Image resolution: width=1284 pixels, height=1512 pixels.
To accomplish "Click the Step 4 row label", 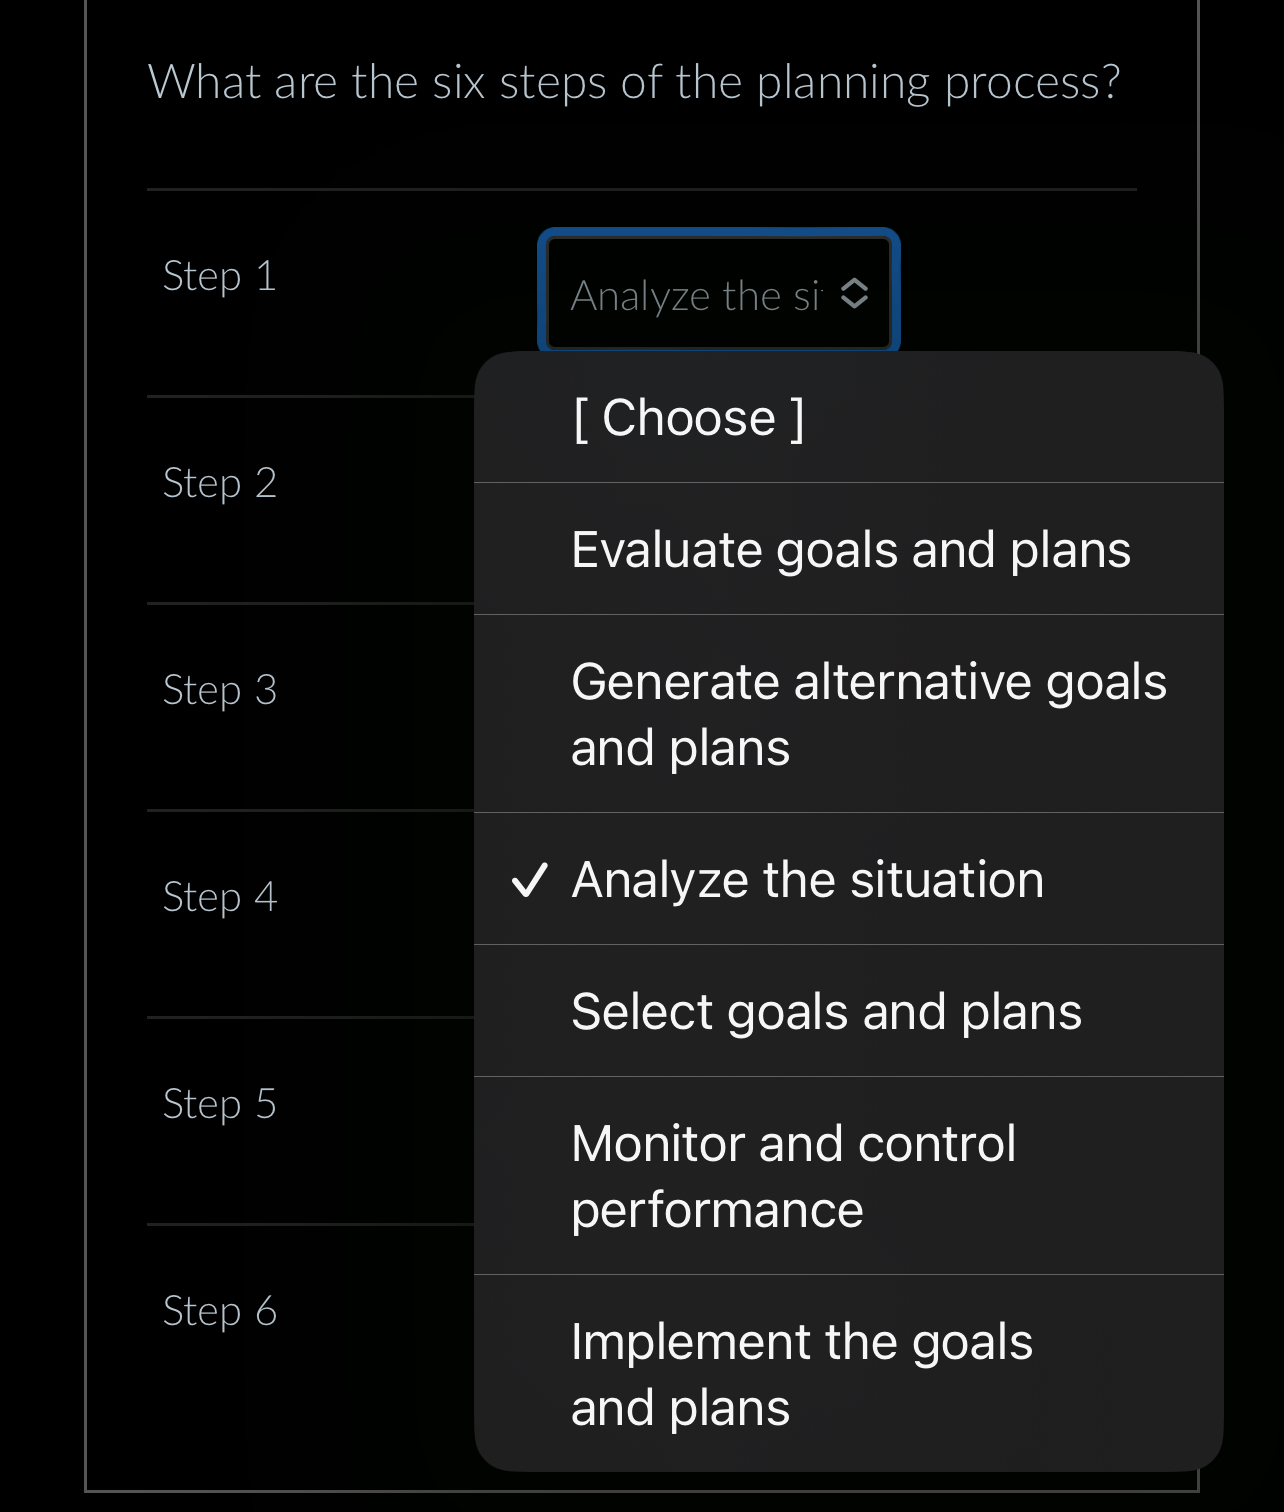I will pyautogui.click(x=218, y=898).
